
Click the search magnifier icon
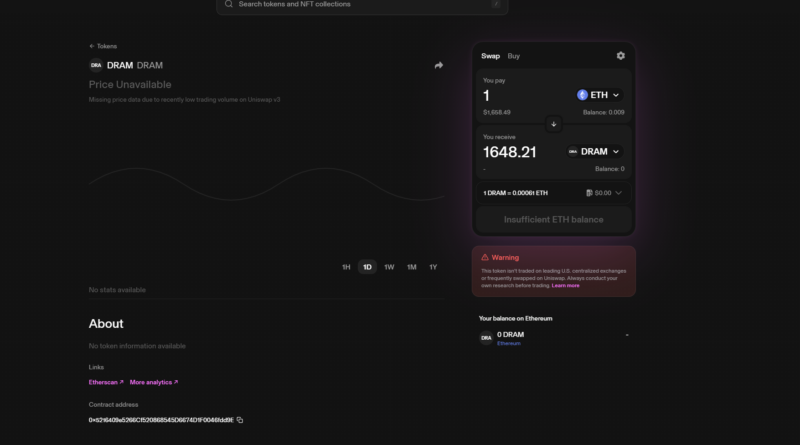coord(229,5)
